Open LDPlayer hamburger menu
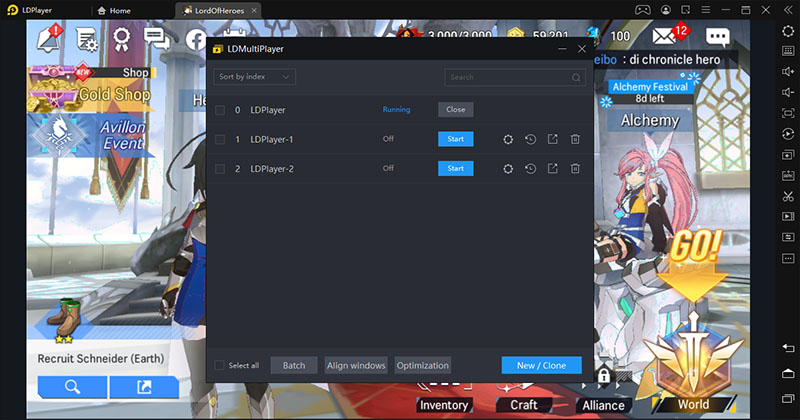Viewport: 800px width, 420px height. tap(706, 10)
